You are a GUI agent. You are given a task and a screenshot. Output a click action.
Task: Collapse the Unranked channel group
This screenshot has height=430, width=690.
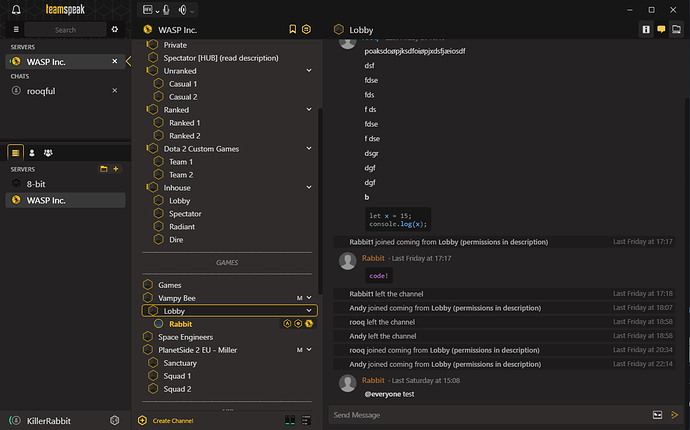pos(310,71)
